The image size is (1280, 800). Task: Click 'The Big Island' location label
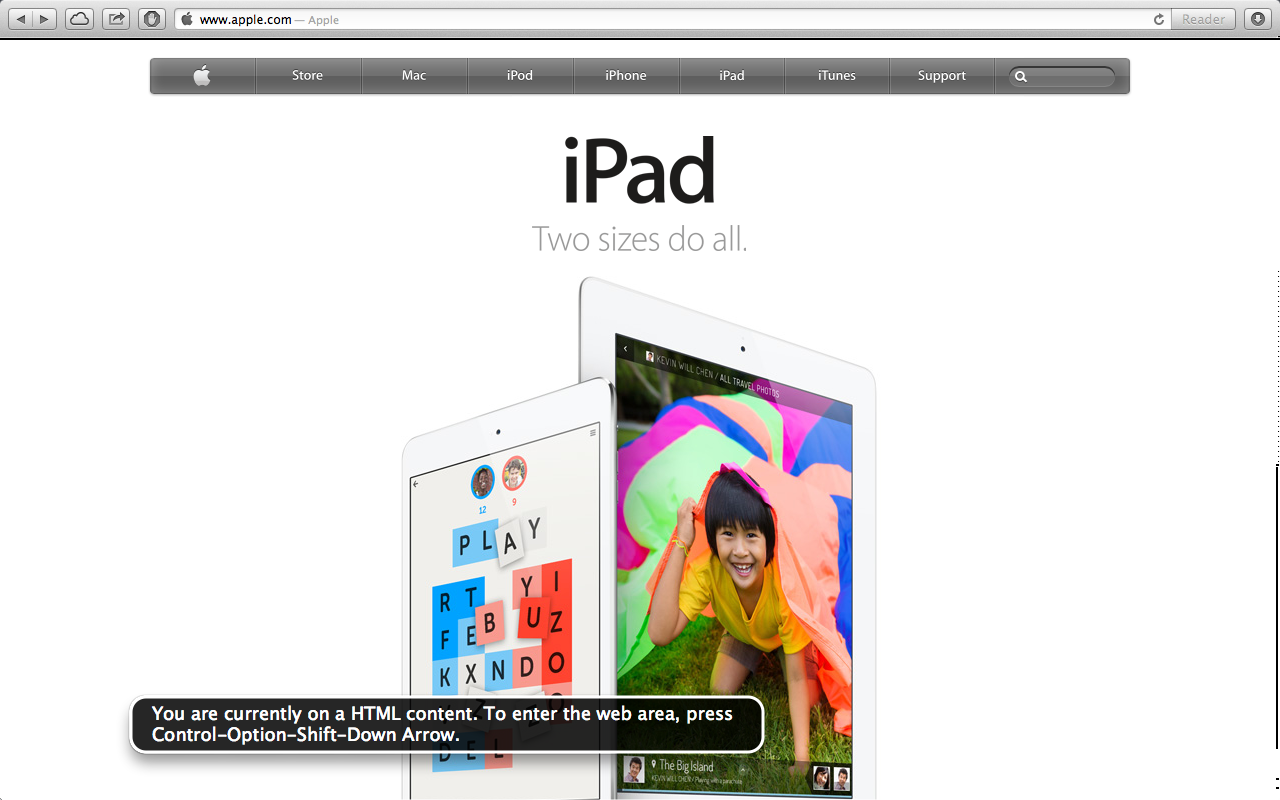[x=686, y=765]
